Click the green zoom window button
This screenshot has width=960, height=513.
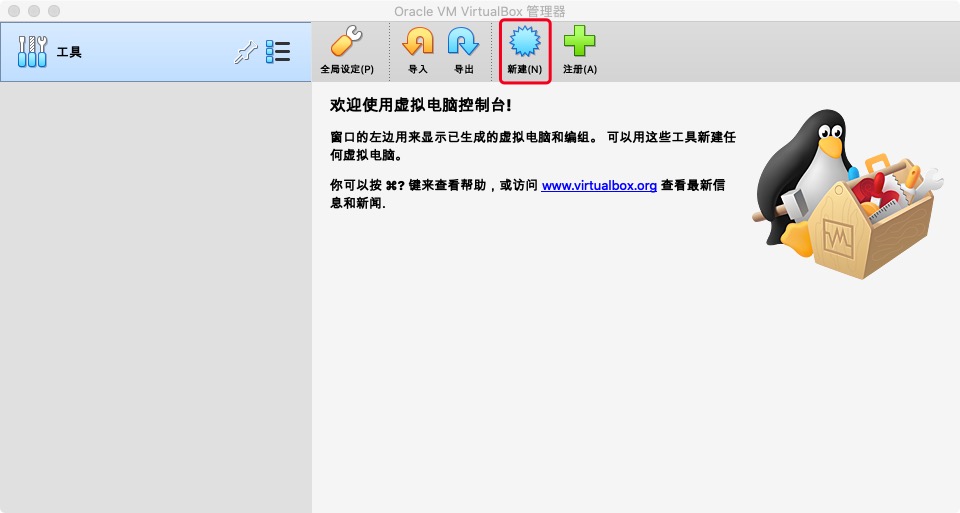(54, 11)
